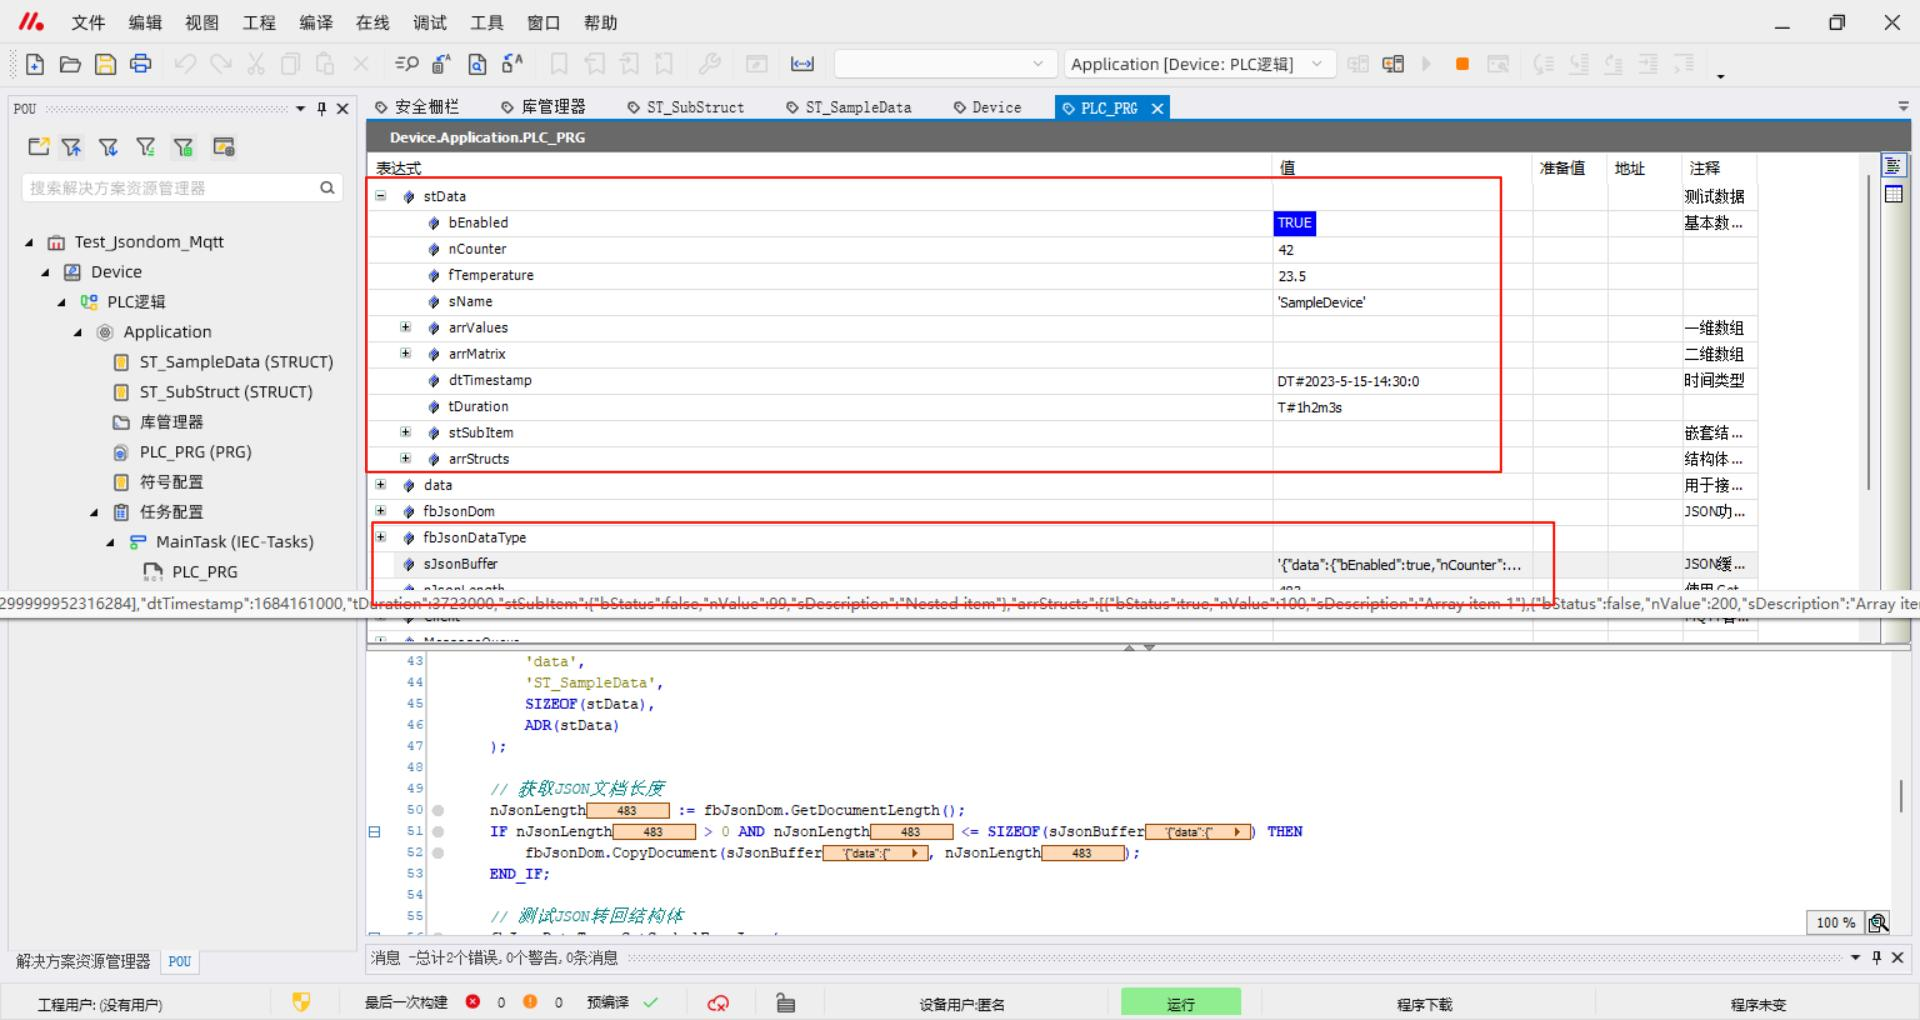Click the 运行 status button
1920x1020 pixels.
click(1180, 1003)
